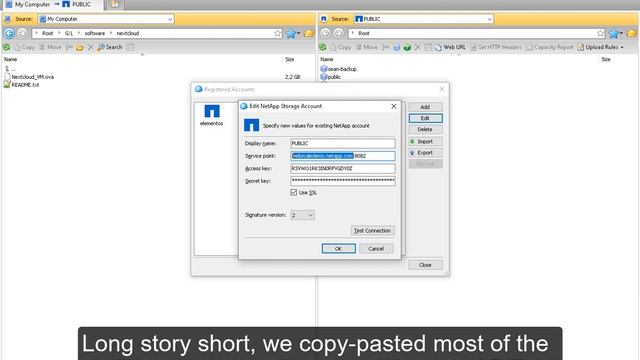Click Edit in Registered Accounts

coord(425,118)
